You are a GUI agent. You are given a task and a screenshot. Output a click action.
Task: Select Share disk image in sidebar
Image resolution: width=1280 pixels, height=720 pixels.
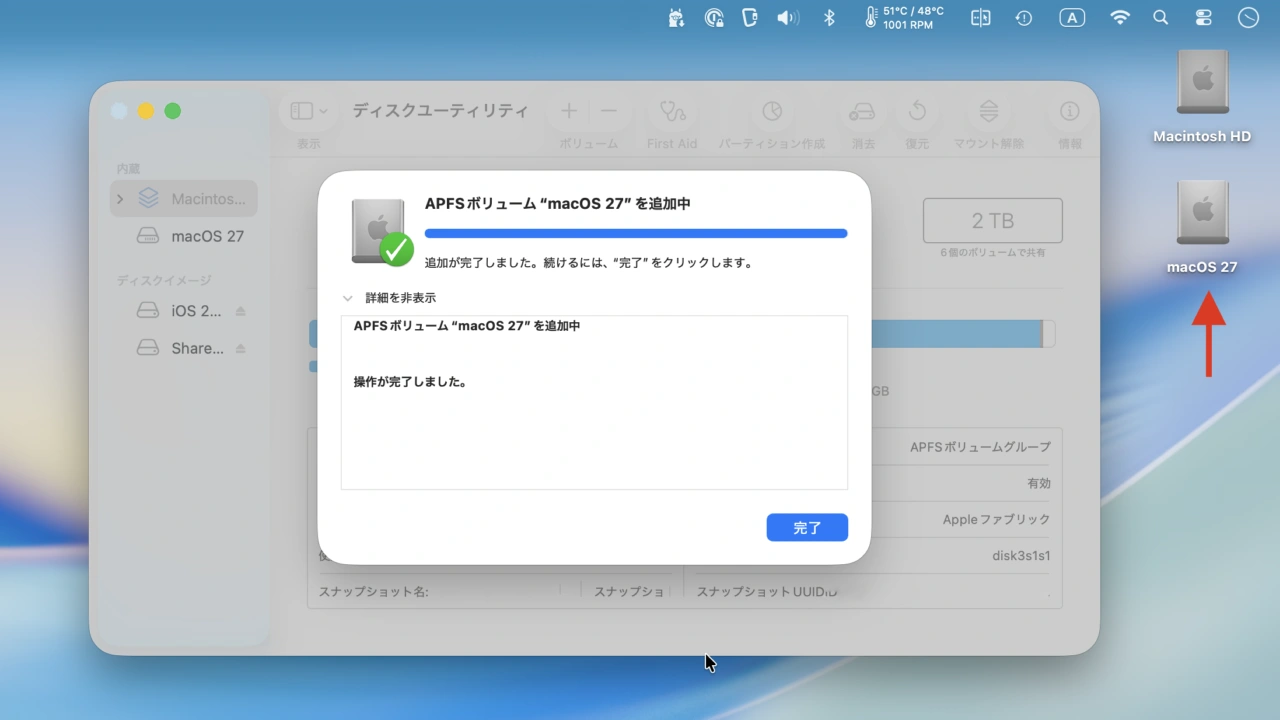180,348
